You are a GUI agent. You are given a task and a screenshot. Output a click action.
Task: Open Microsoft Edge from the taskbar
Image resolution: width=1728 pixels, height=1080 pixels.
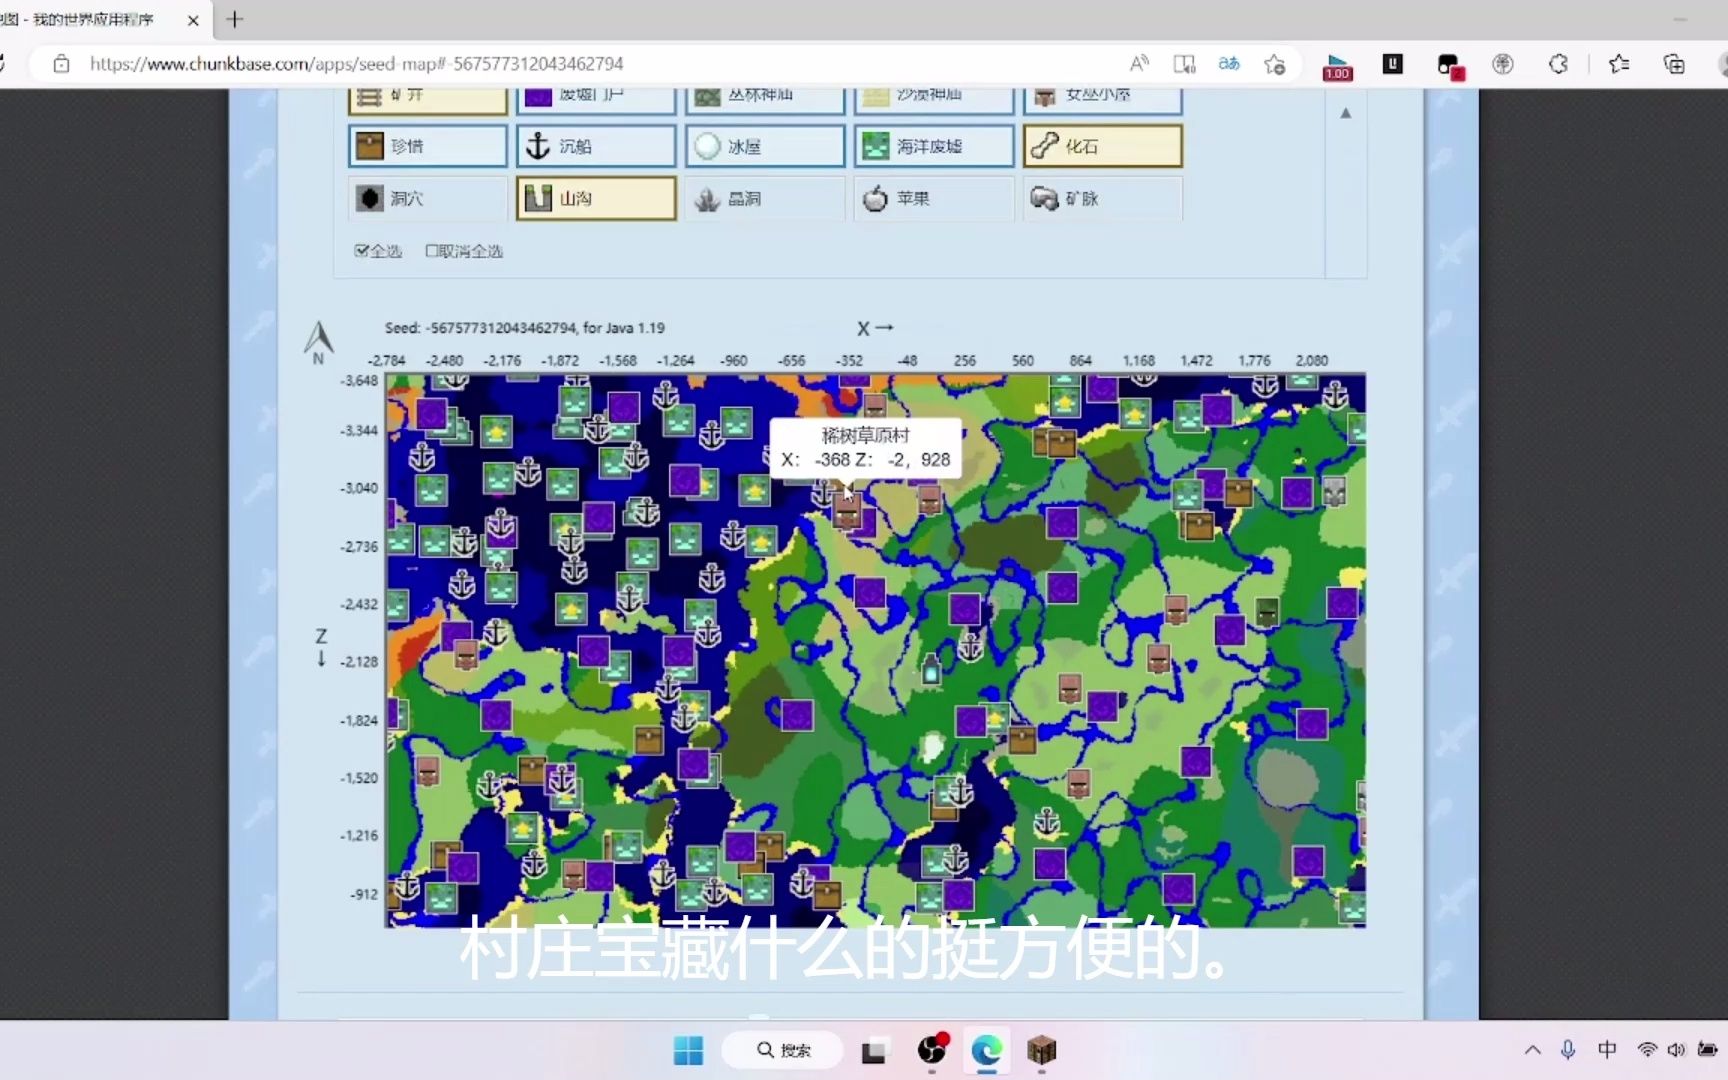coord(986,1050)
